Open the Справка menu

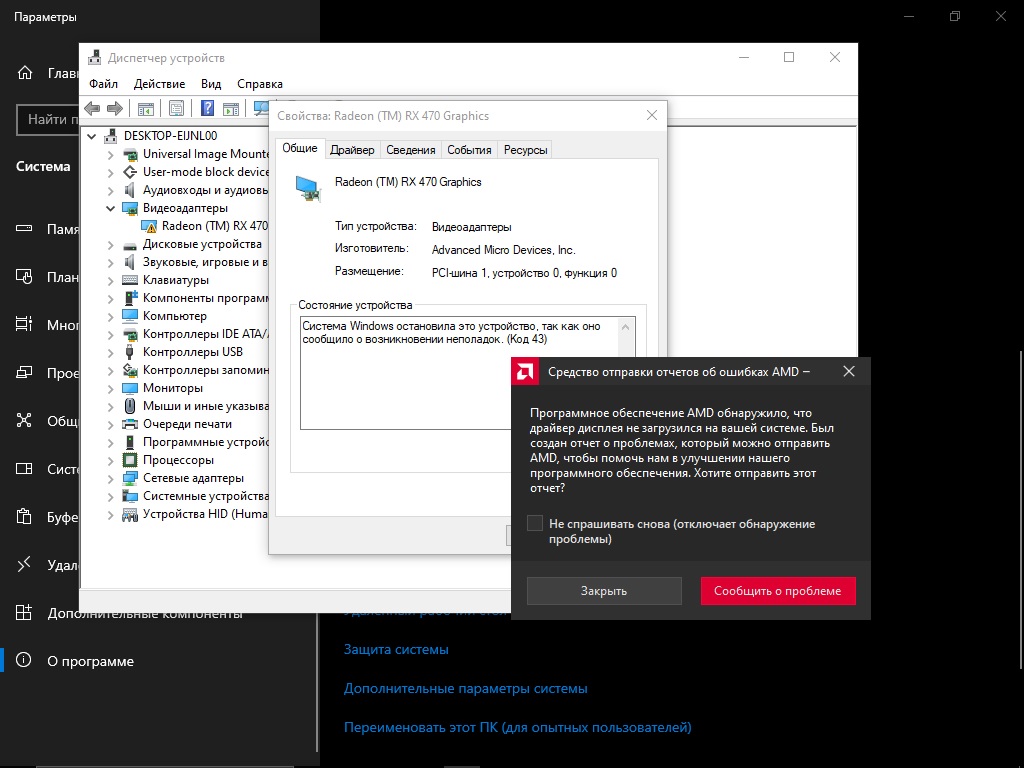tap(260, 84)
